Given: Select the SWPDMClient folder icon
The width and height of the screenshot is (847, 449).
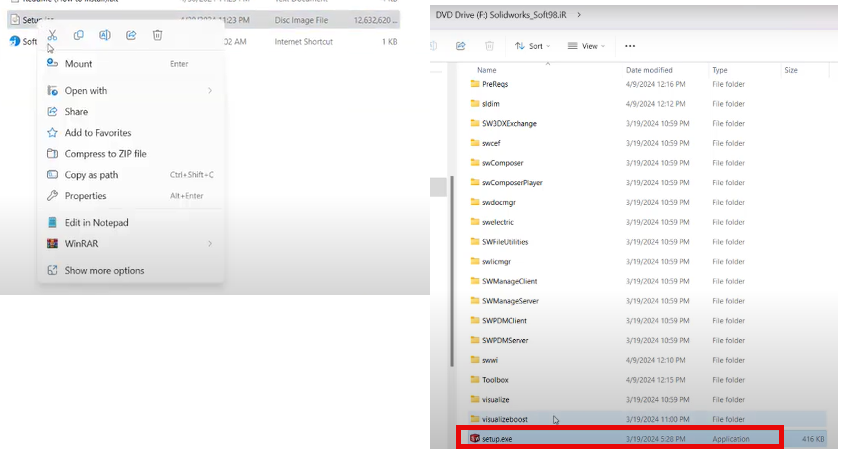Looking at the screenshot, I should 475,320.
